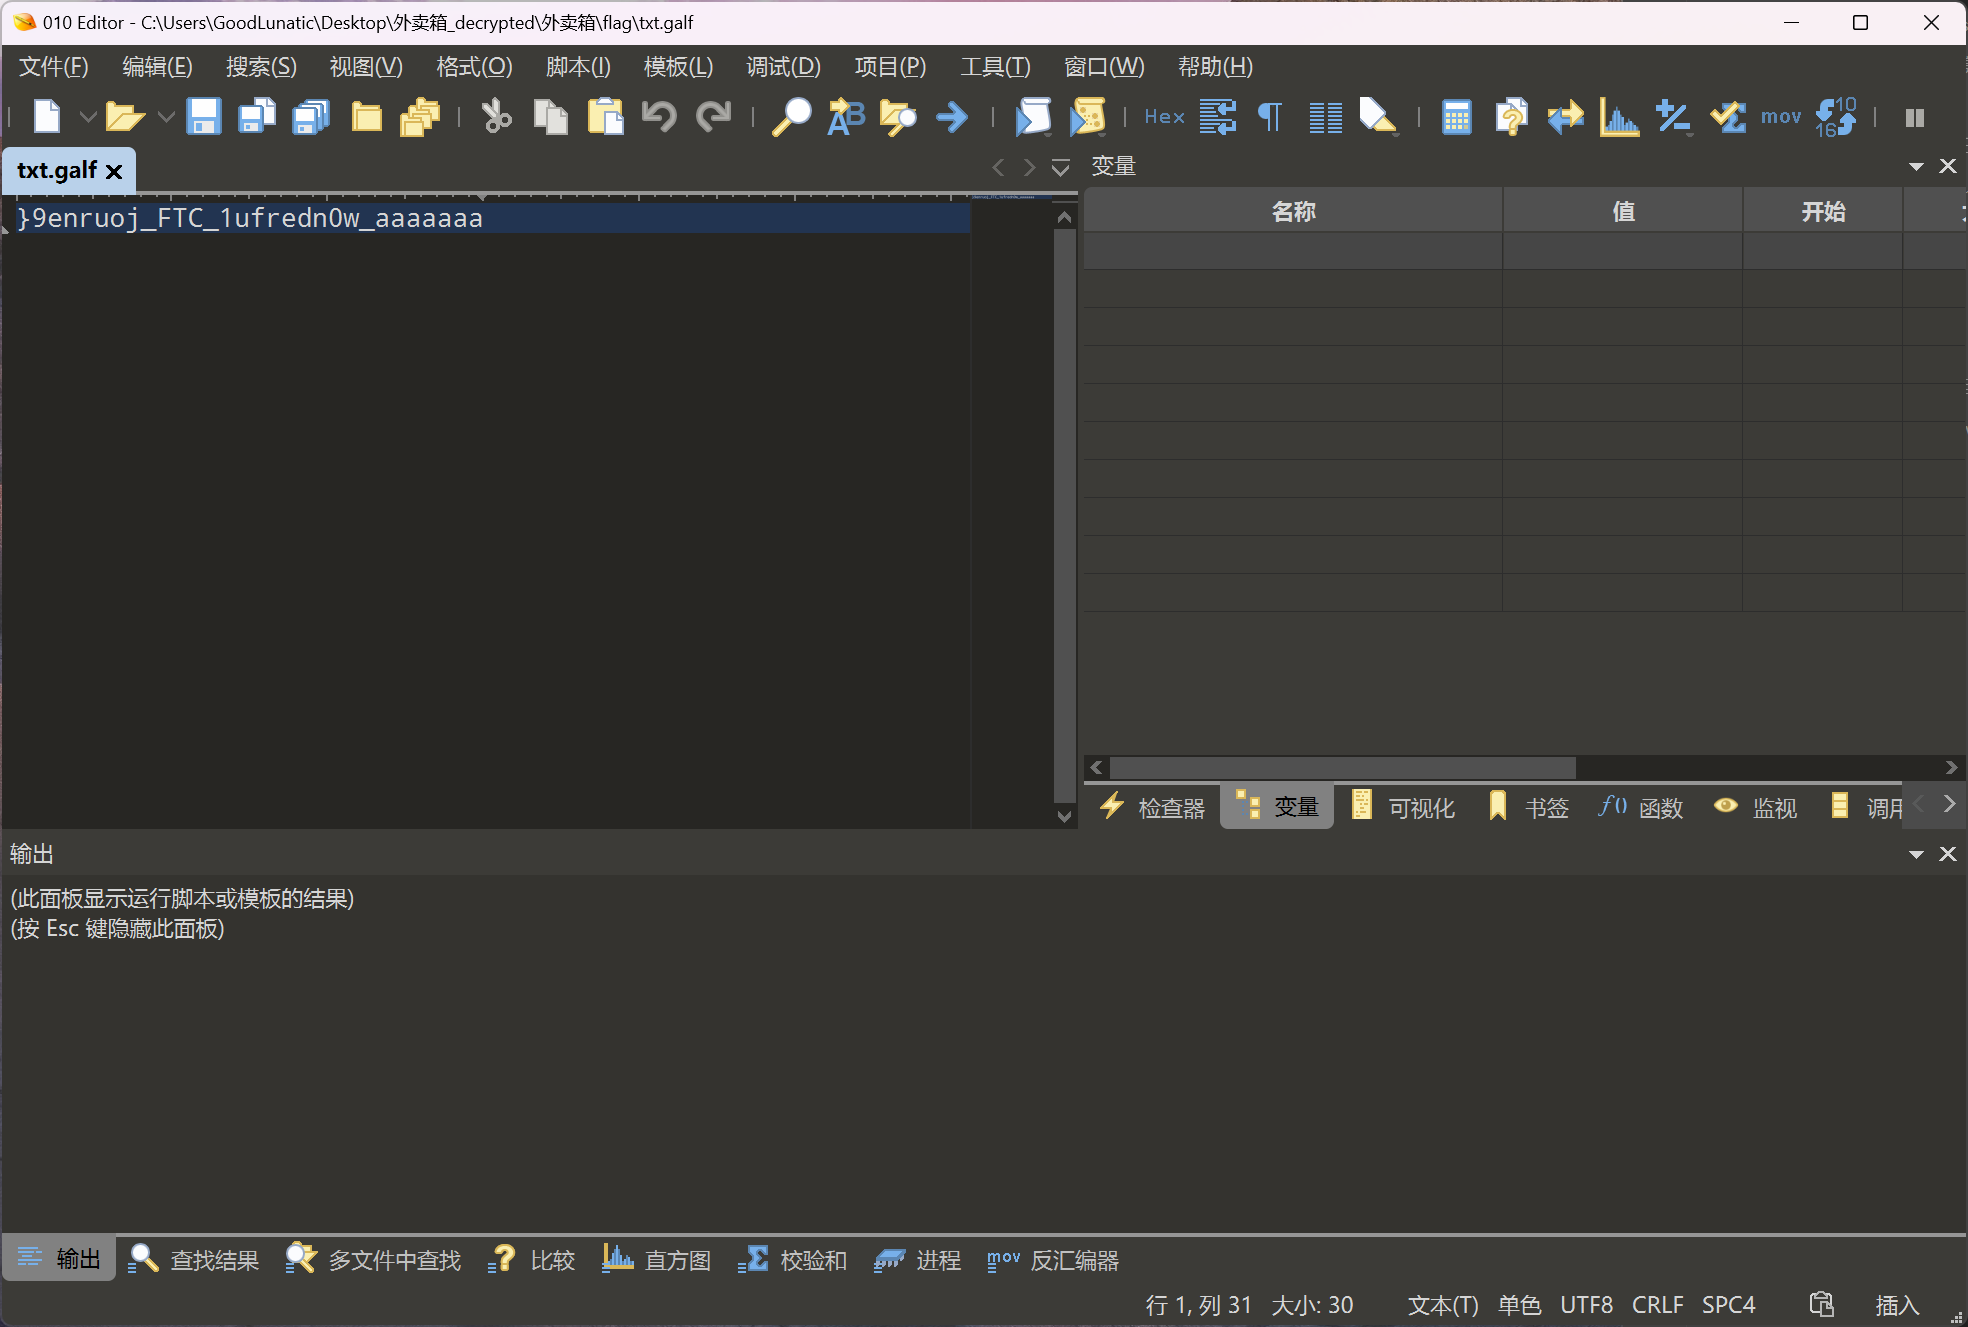Open the 输出 panel options dropdown
Viewport: 1968px width, 1327px height.
tap(1916, 854)
